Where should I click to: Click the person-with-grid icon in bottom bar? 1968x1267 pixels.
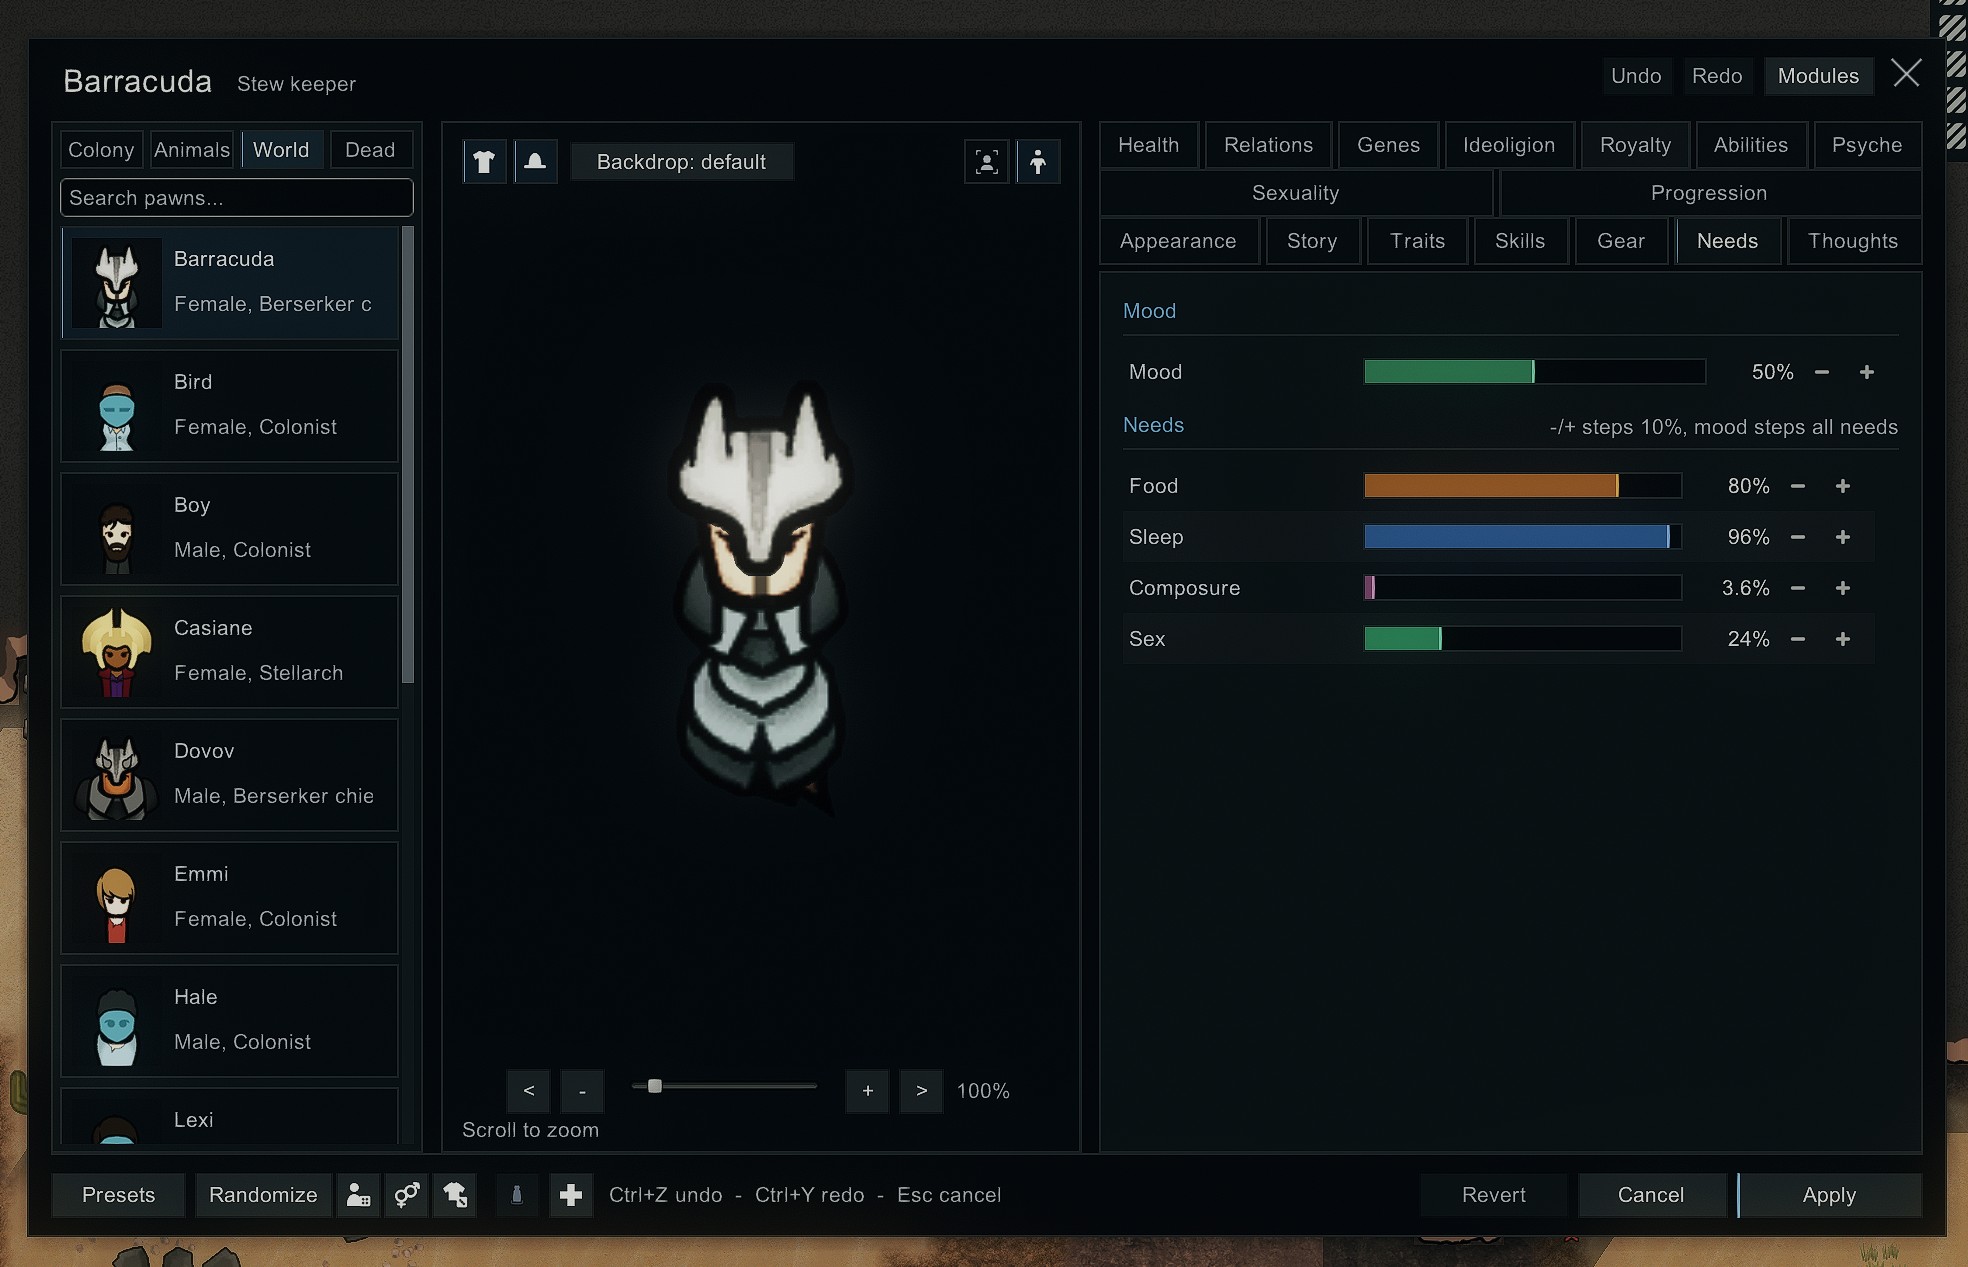click(x=358, y=1195)
